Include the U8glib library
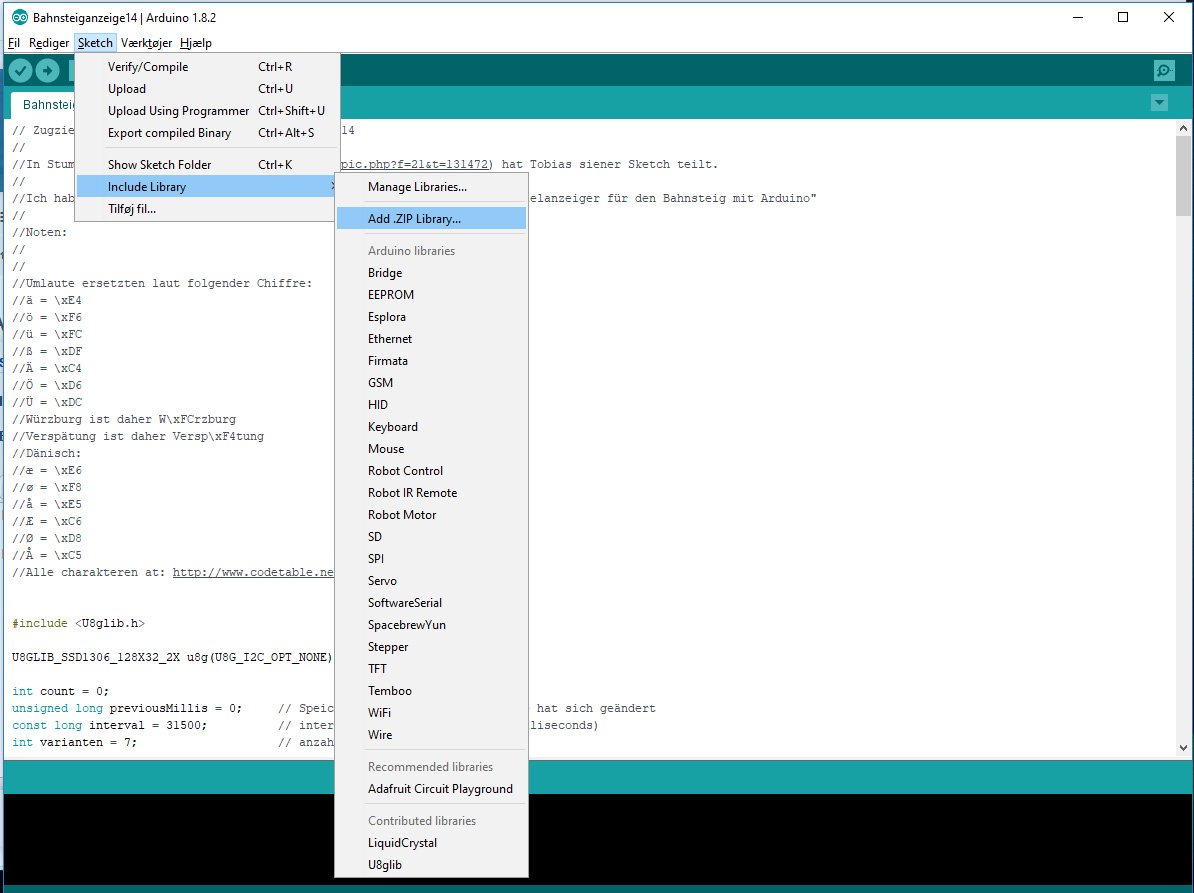 [431, 866]
